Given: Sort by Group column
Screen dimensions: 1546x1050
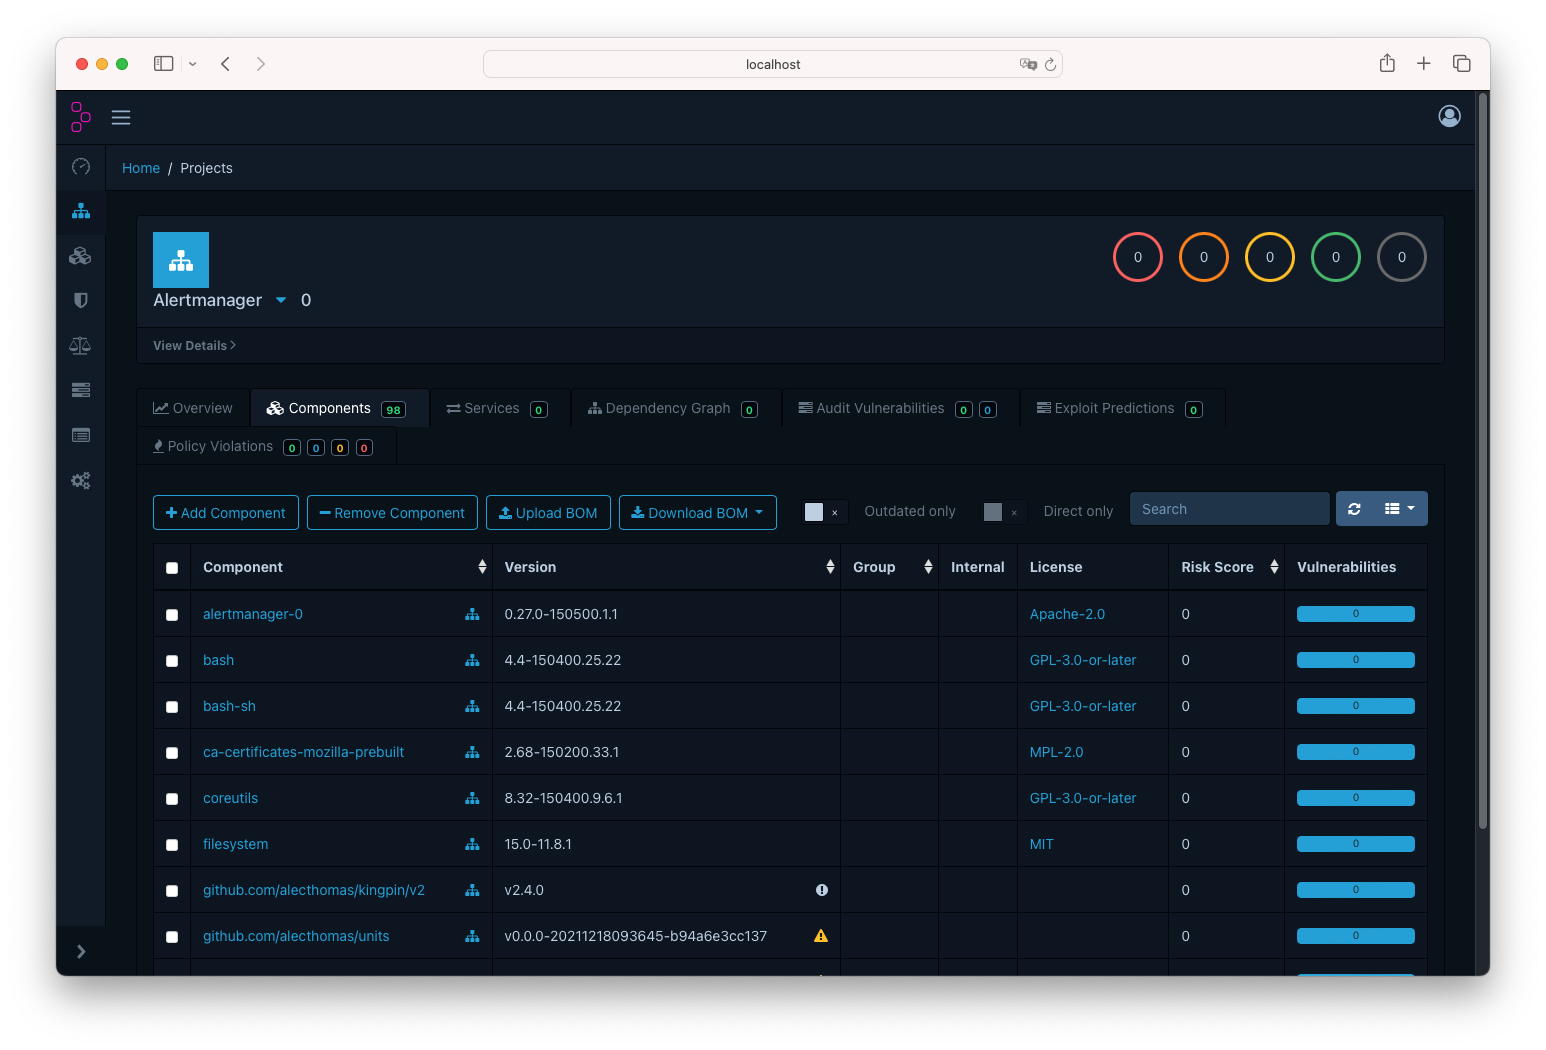Looking at the screenshot, I should point(890,567).
